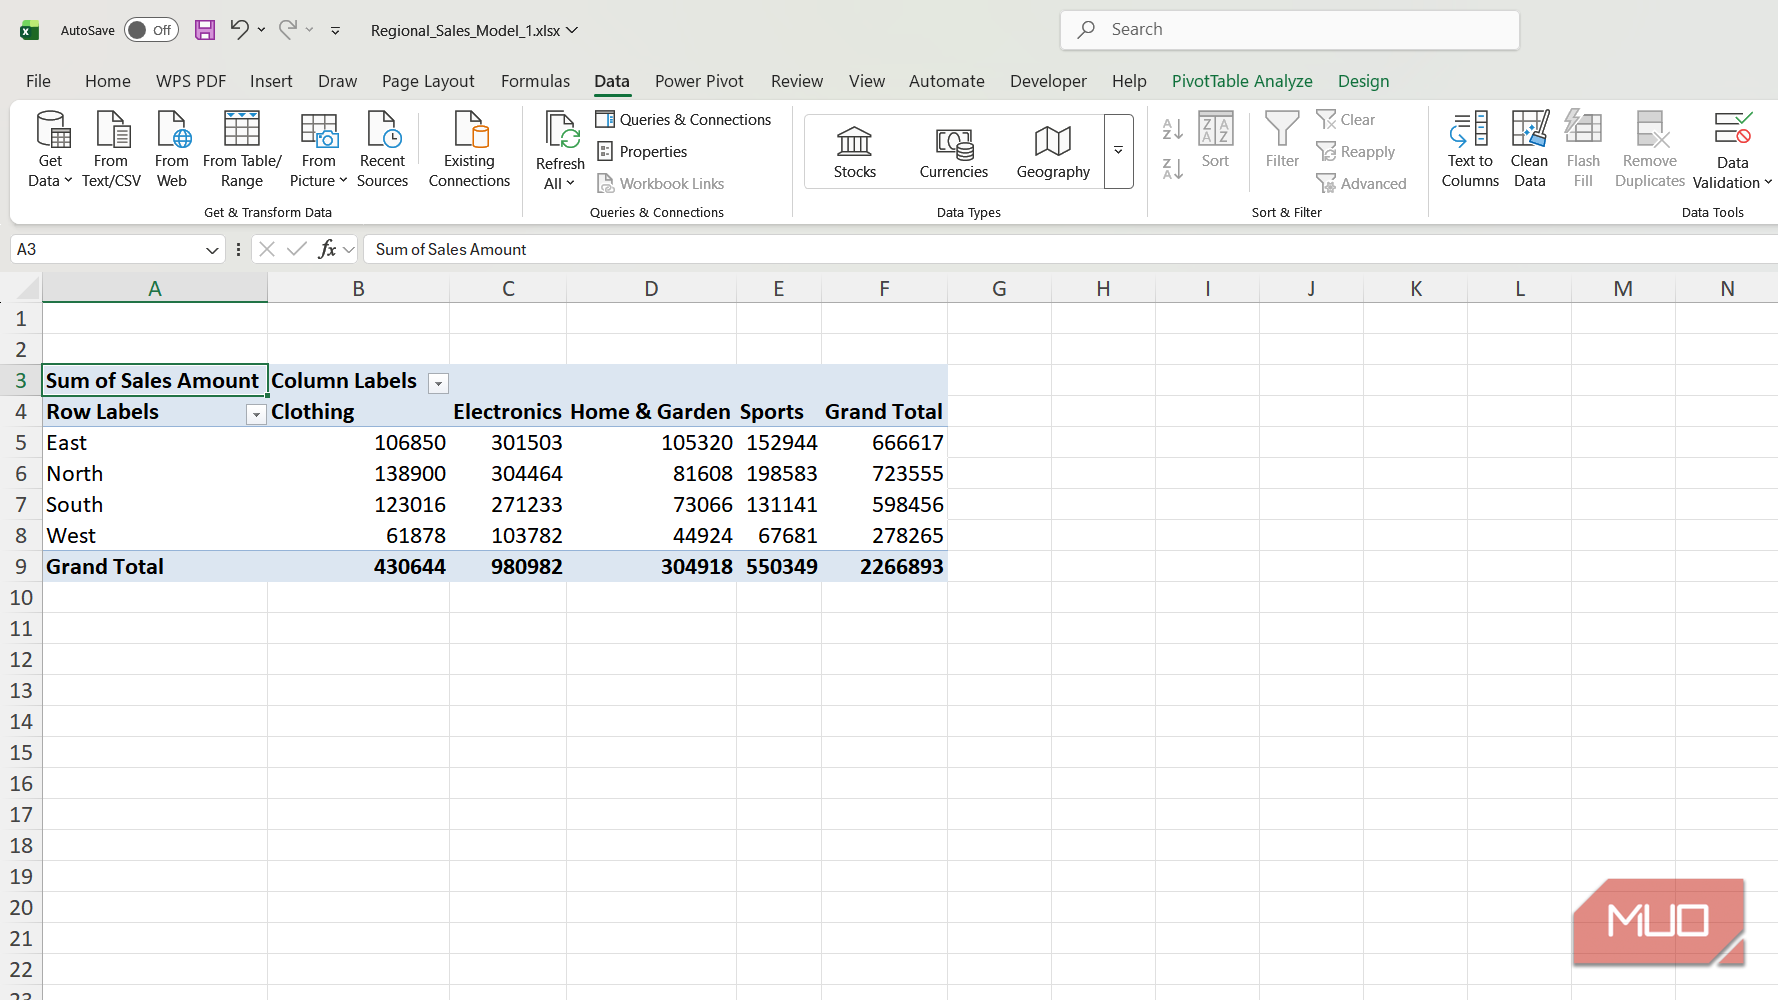Select row 5 header
The height and width of the screenshot is (1000, 1778).
(x=21, y=443)
